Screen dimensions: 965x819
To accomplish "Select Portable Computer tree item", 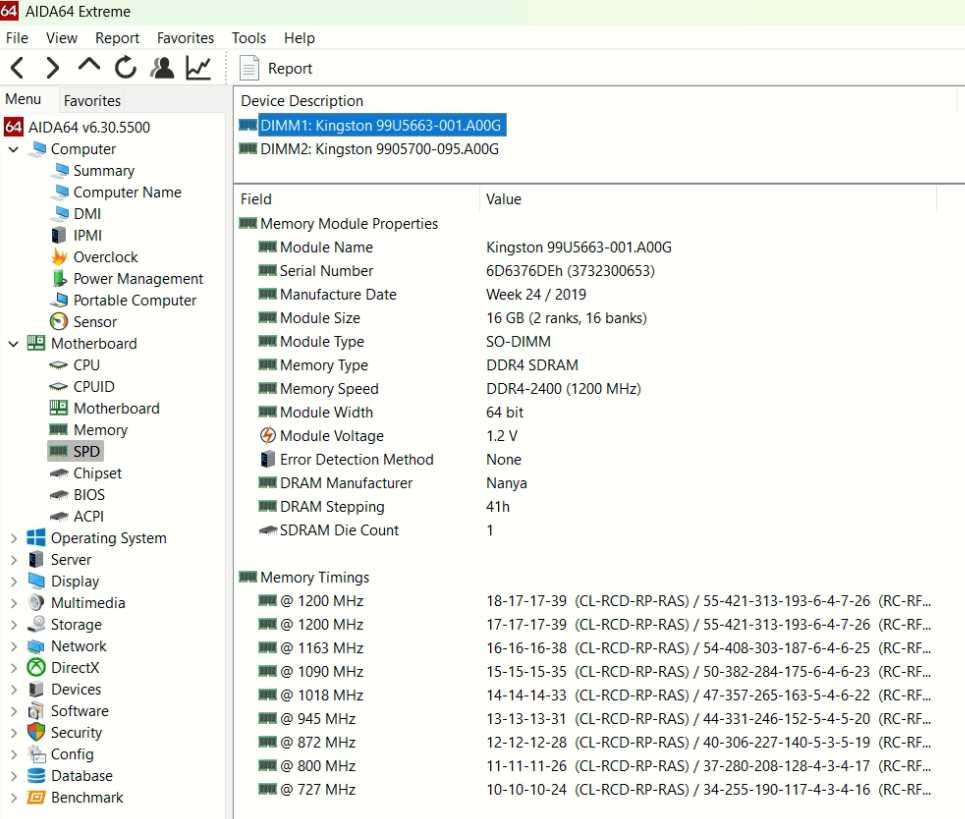I will click(x=135, y=300).
